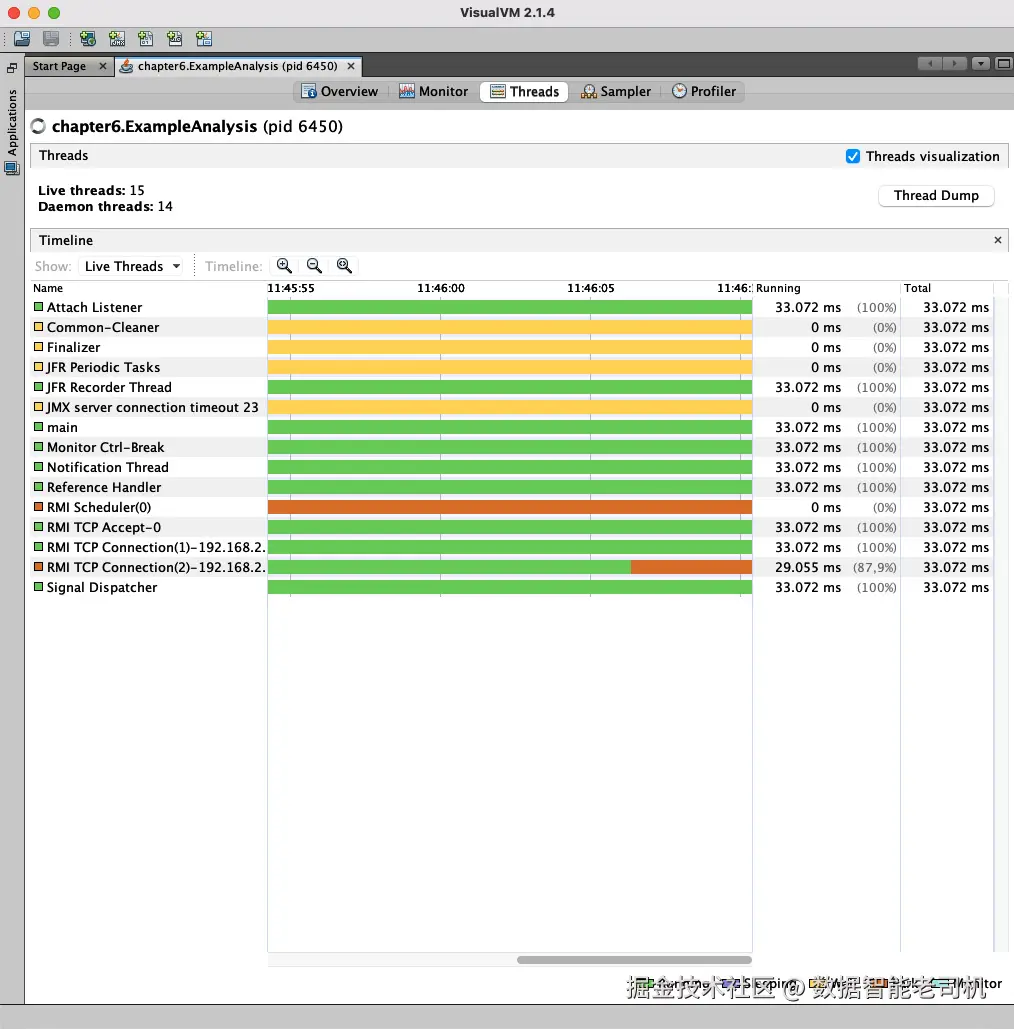
Task: Click the 29.055 ms running value
Action: pos(808,567)
